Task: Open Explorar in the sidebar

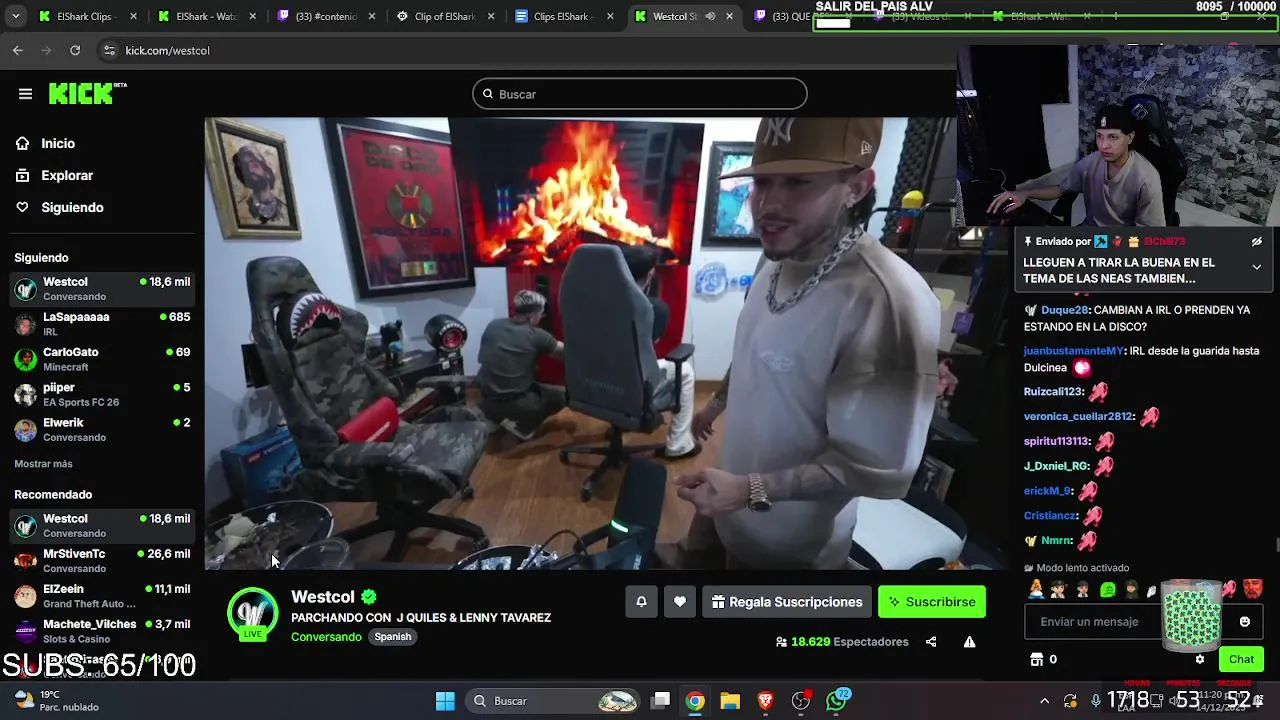Action: [x=67, y=175]
